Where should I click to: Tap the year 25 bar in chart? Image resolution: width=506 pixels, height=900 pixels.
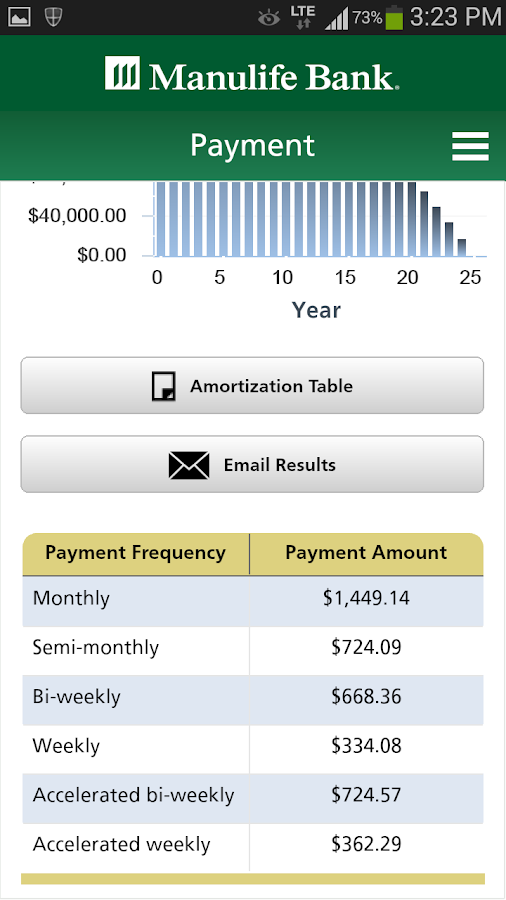pyautogui.click(x=461, y=247)
